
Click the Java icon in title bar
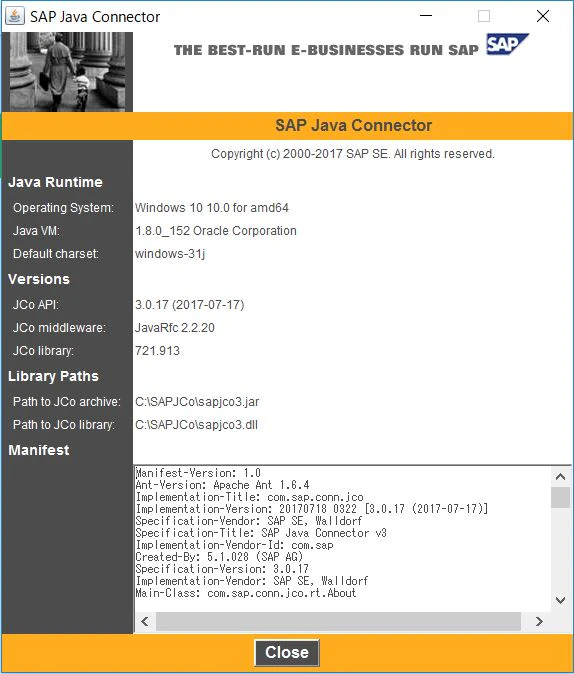(14, 16)
